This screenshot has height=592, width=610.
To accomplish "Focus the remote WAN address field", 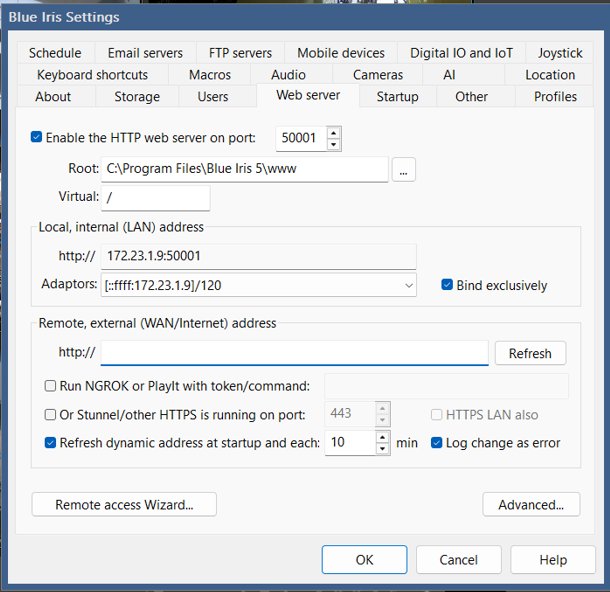I will 294,353.
